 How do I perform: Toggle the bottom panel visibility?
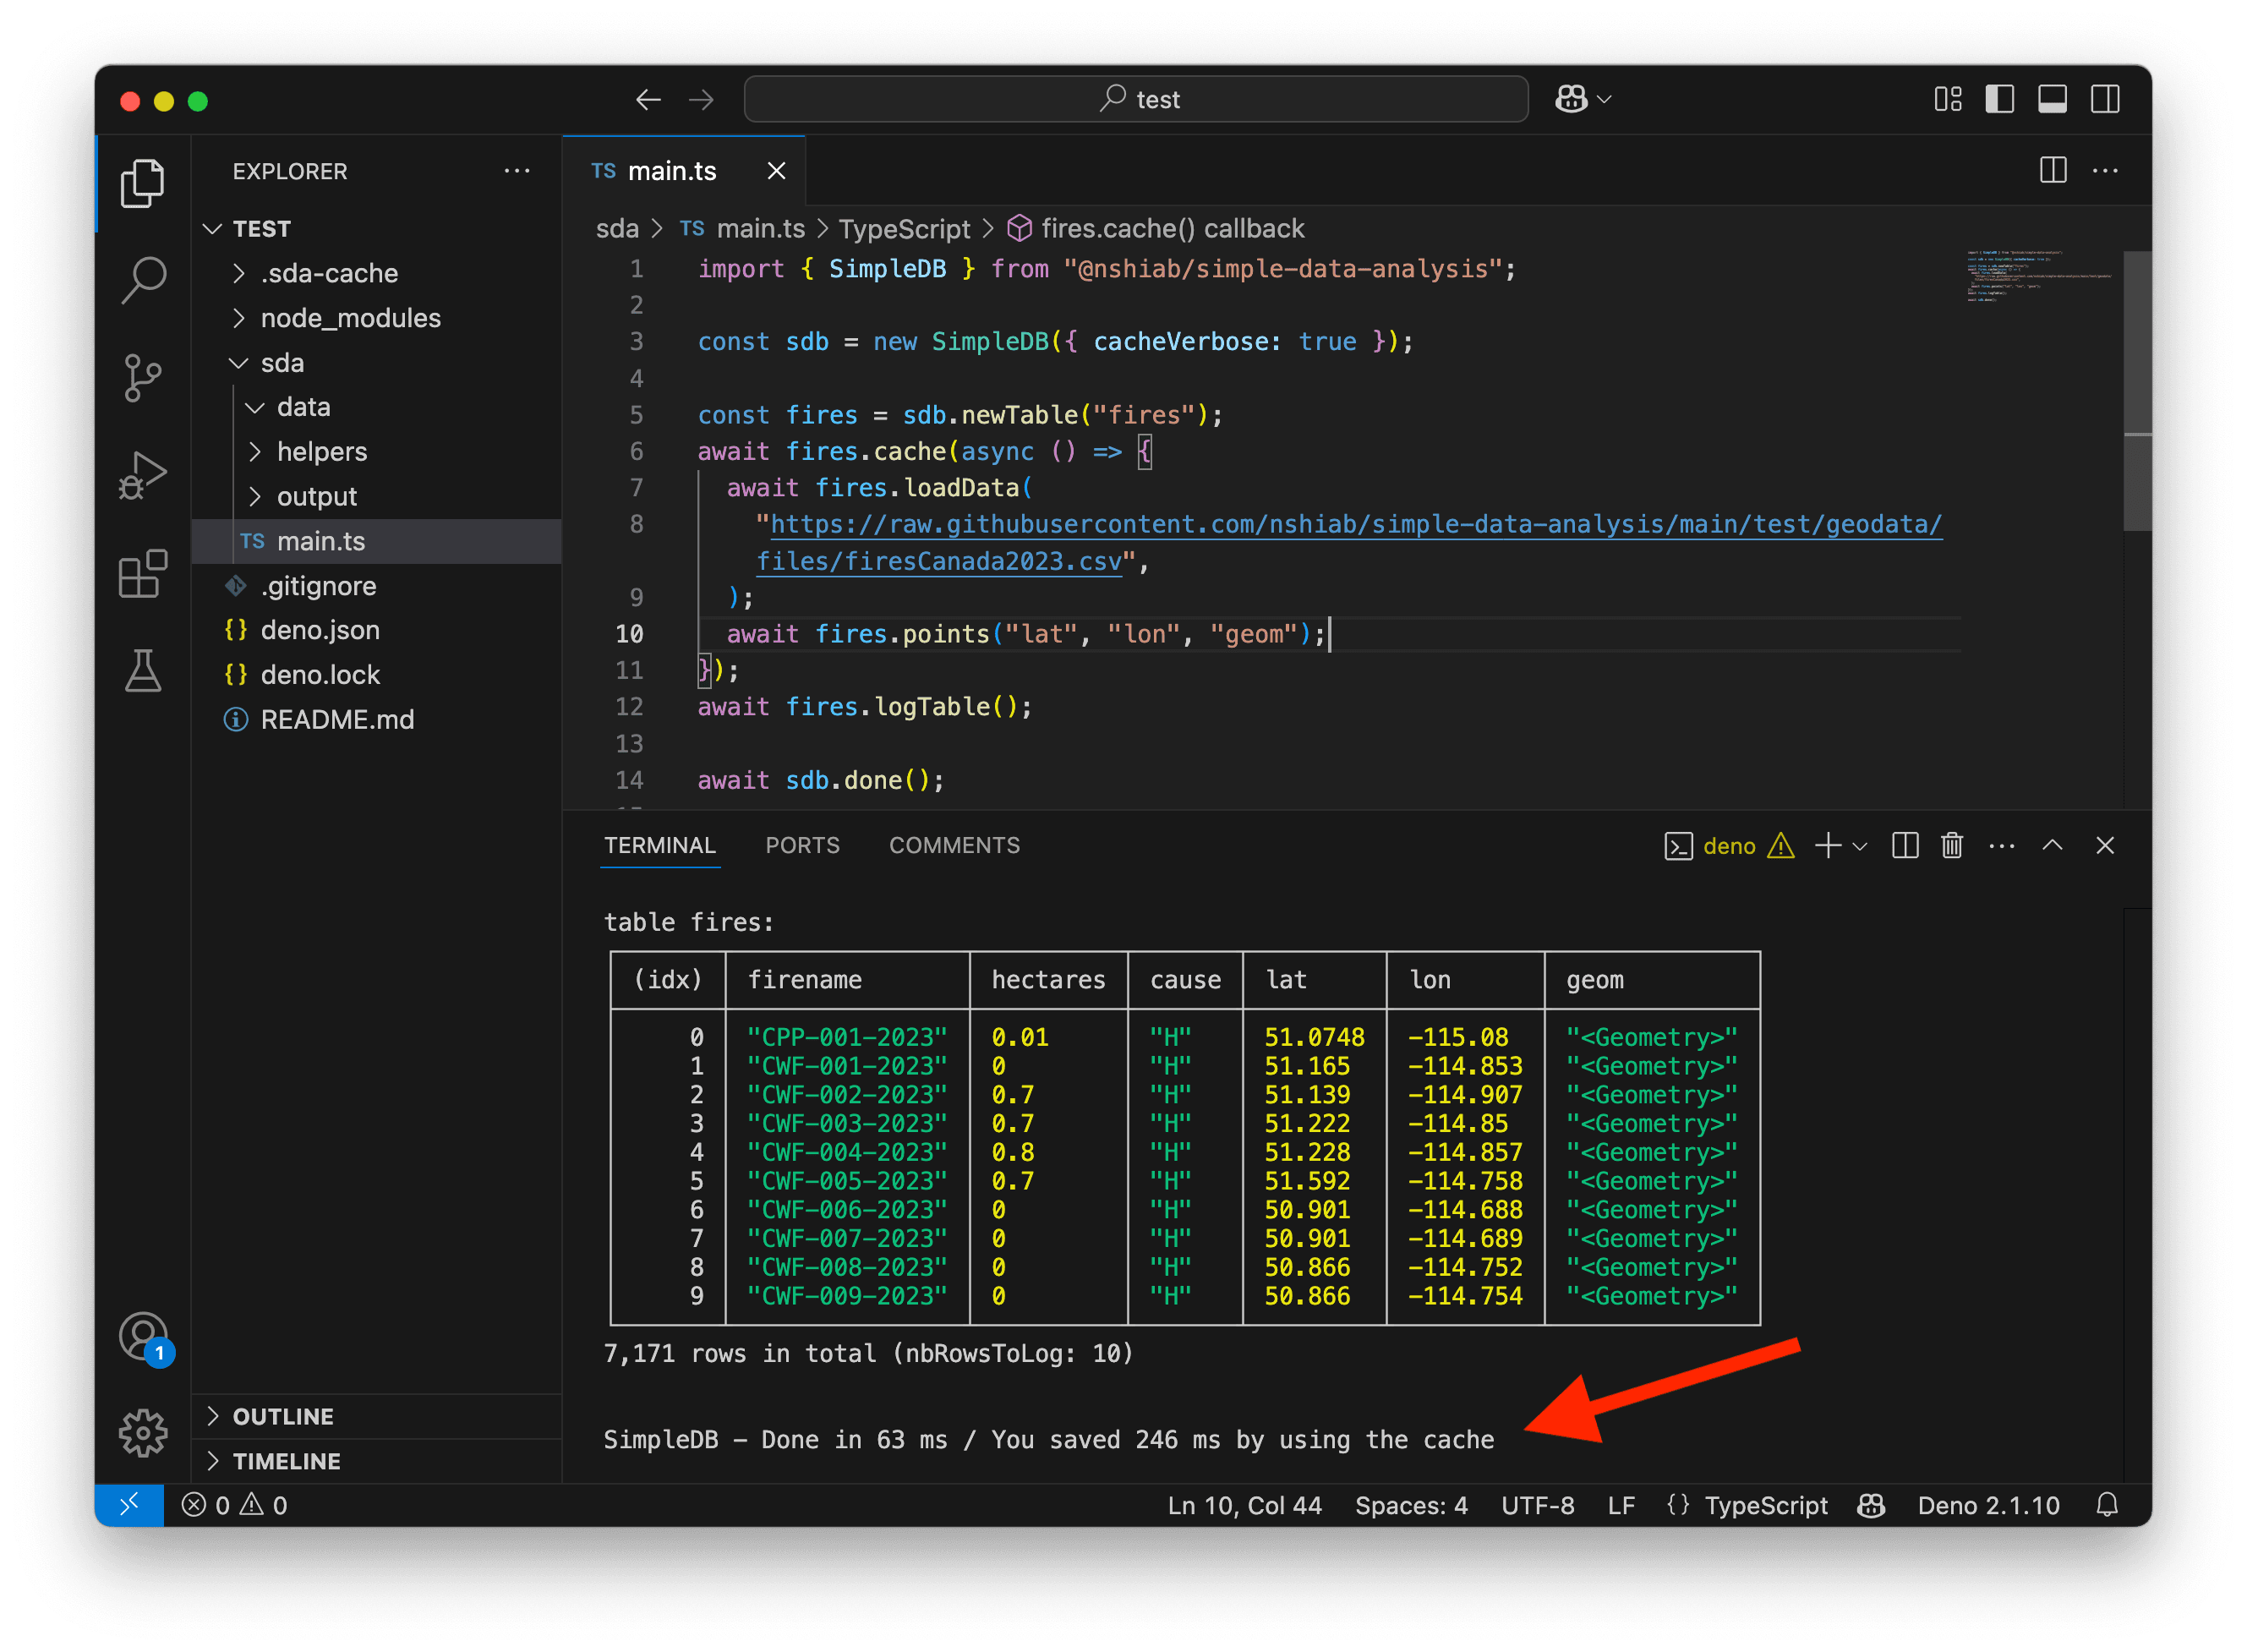pos(2052,99)
